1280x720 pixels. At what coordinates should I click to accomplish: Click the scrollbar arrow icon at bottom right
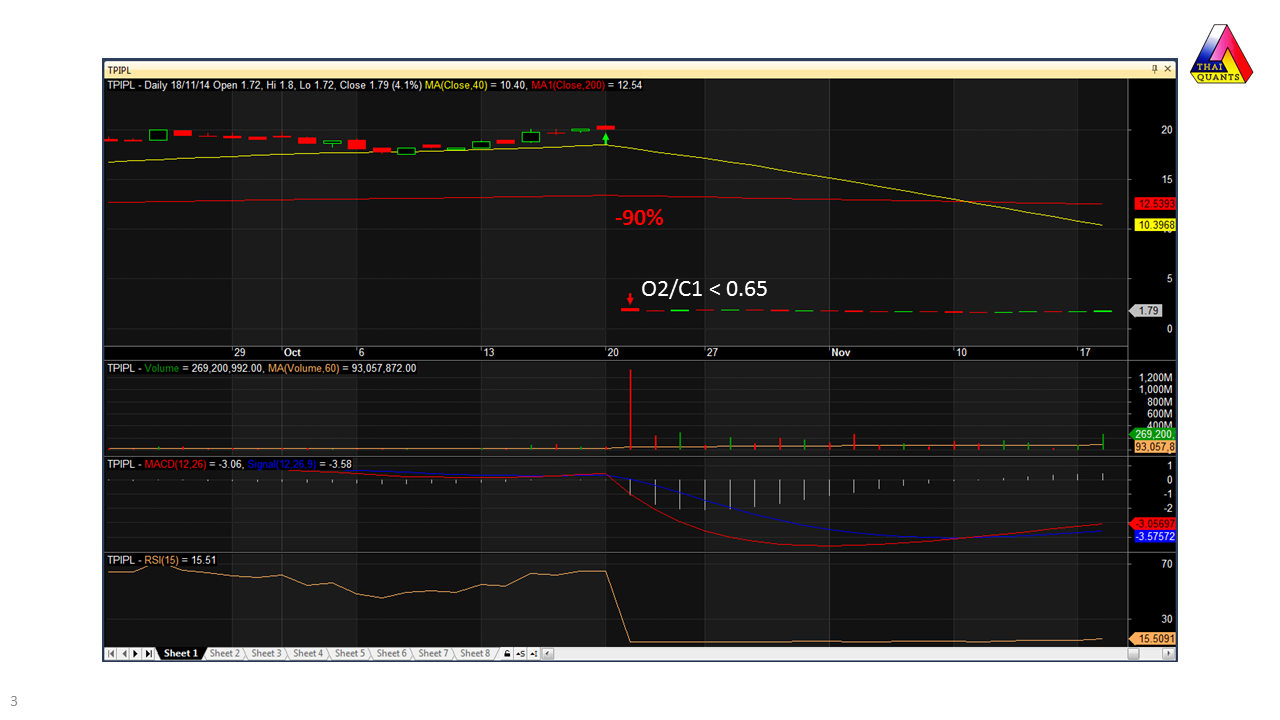pyautogui.click(x=1167, y=653)
